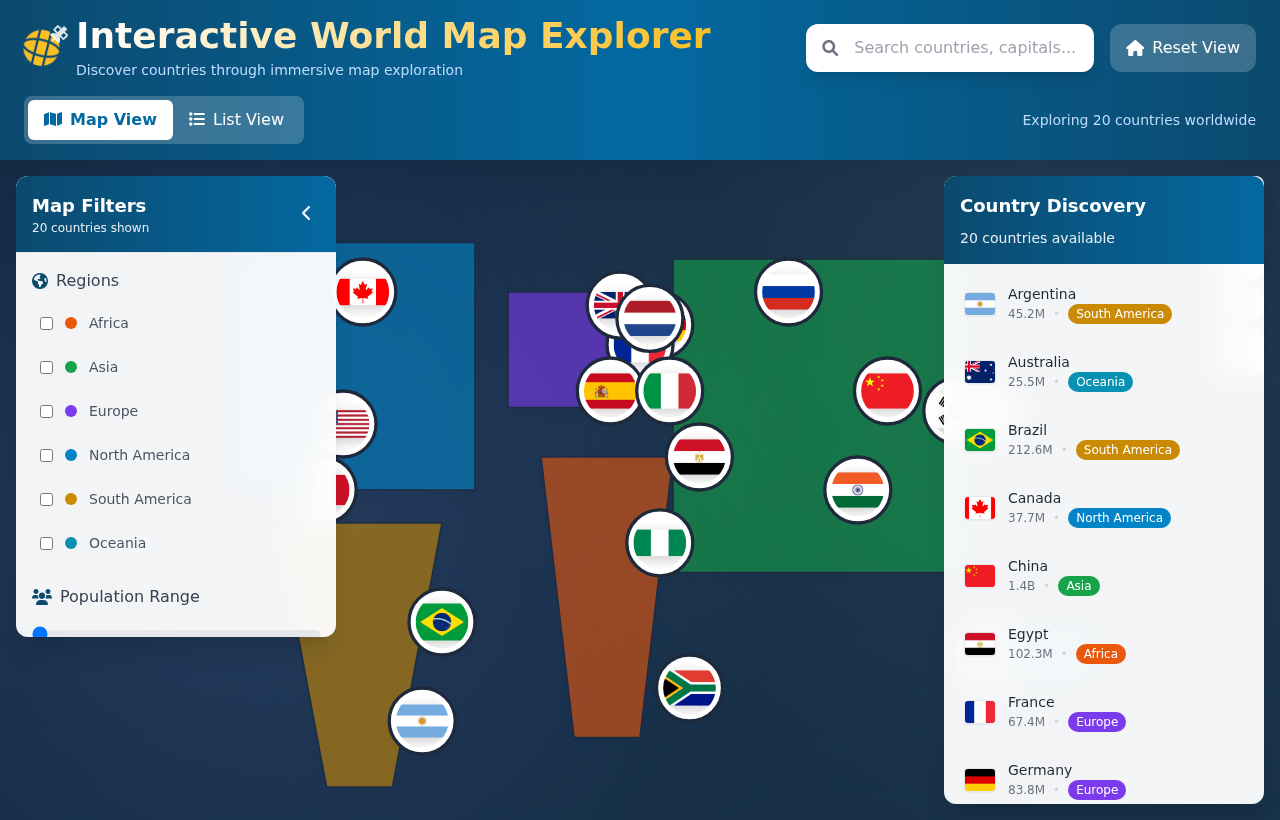Click the Brazil flag marker on the map
Image resolution: width=1280 pixels, height=820 pixels.
tap(441, 620)
